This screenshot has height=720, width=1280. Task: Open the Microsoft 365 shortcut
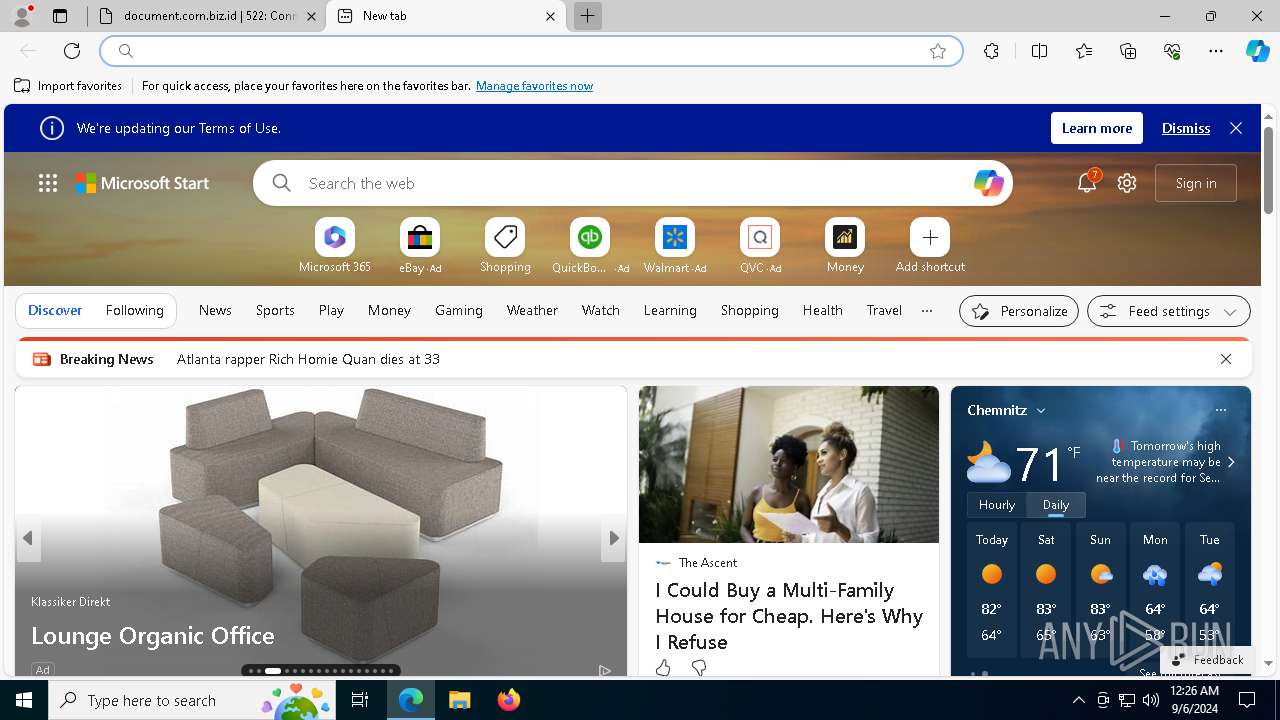coord(335,238)
